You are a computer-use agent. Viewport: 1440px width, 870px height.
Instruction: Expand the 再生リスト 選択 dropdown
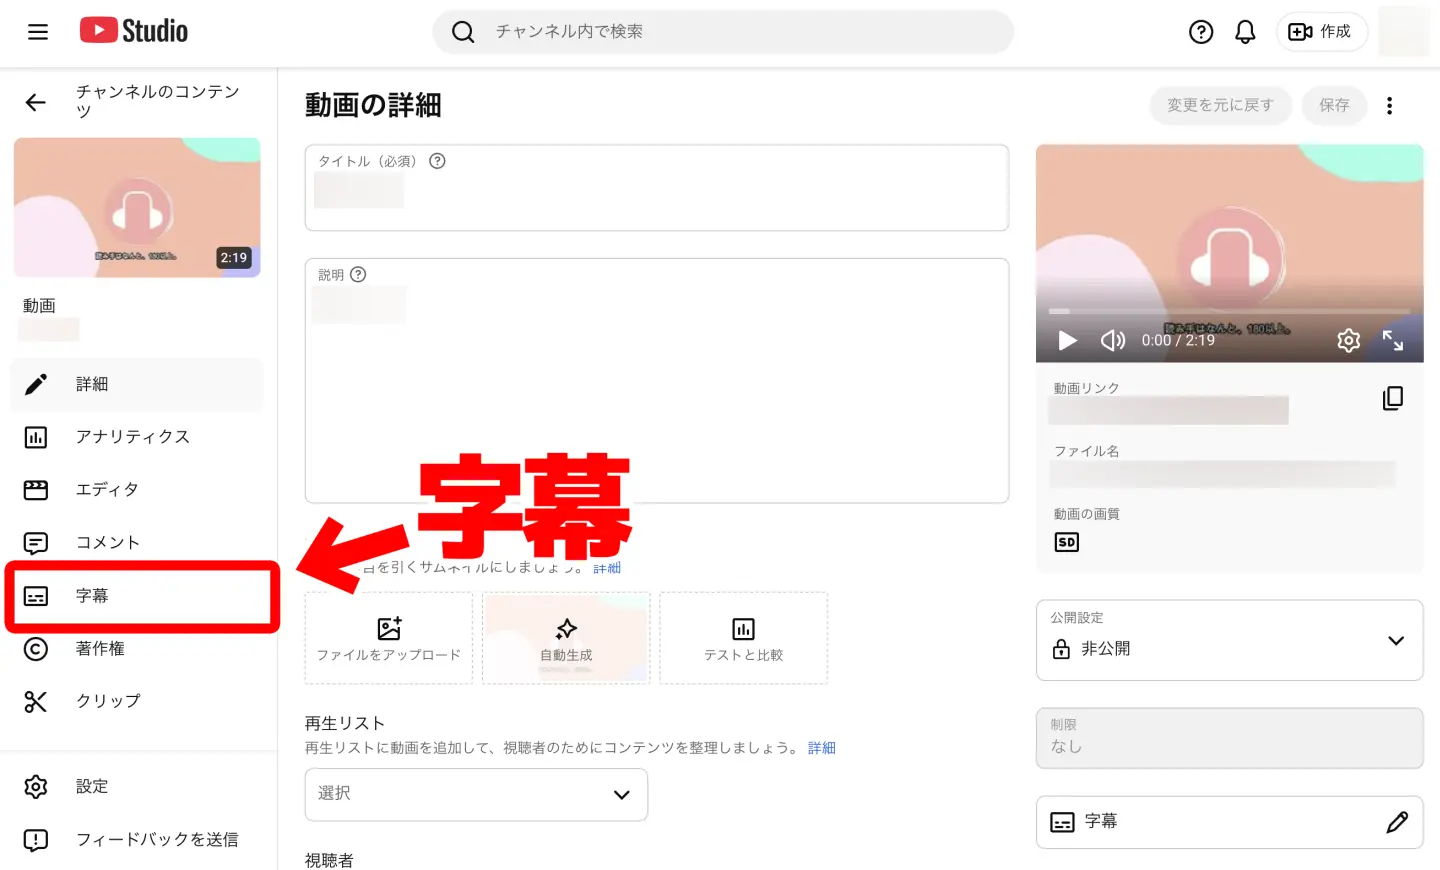point(476,794)
